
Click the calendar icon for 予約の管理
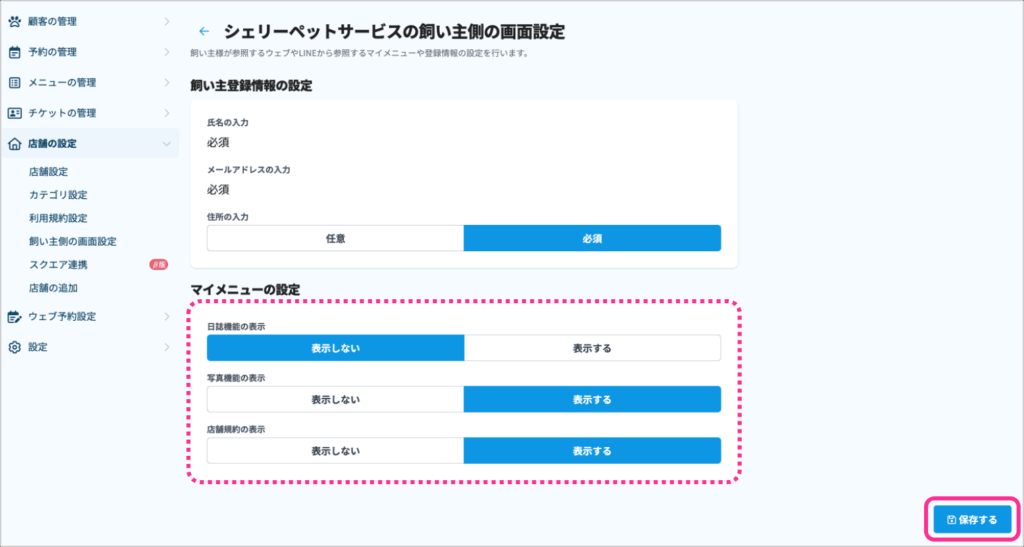14,52
